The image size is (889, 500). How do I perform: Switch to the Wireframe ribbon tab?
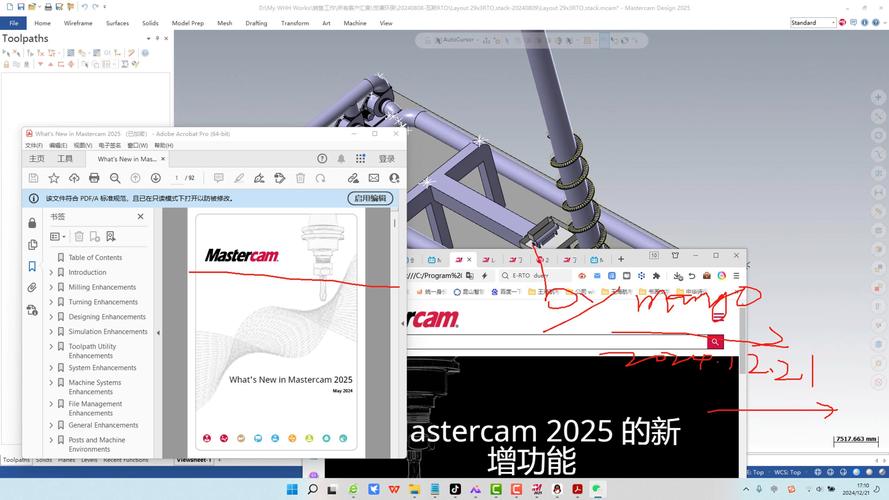coord(78,23)
